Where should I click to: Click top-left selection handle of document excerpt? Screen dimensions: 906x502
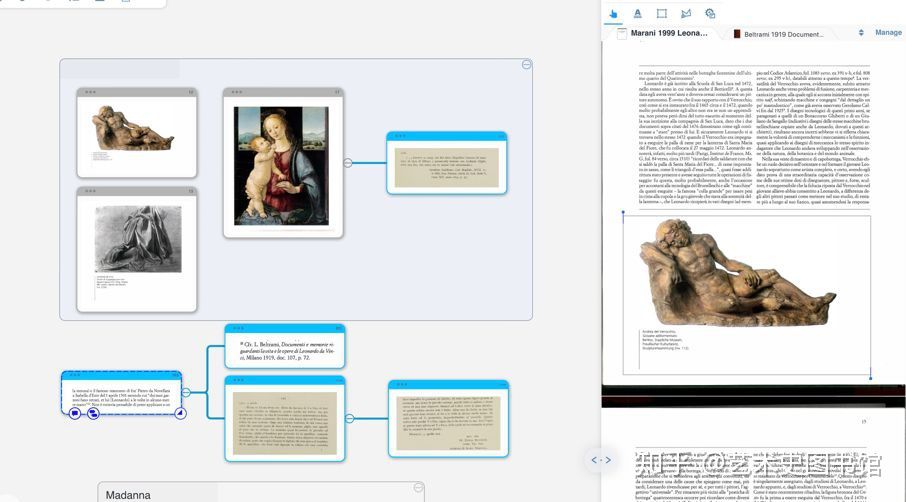coord(623,213)
